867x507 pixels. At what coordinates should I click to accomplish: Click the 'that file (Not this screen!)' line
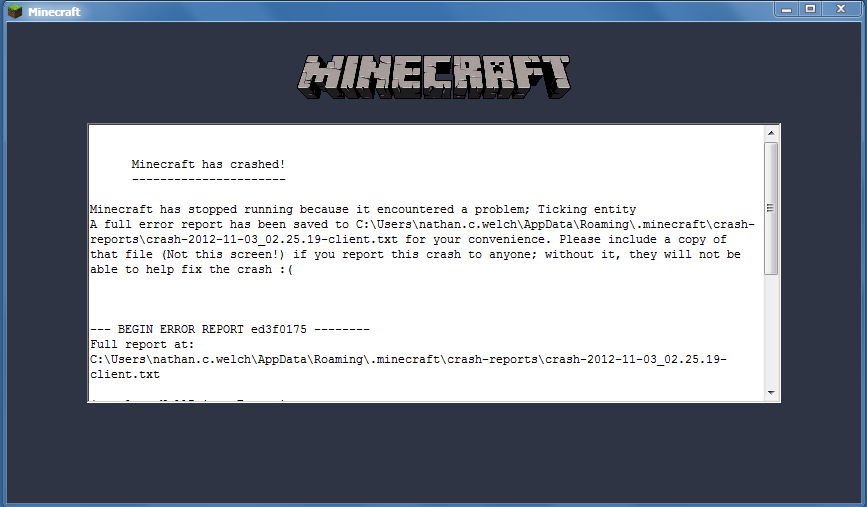(415, 254)
